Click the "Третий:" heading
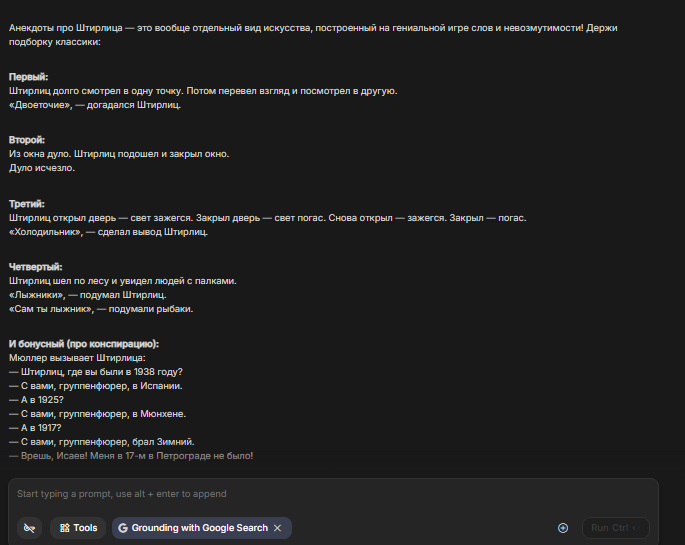The width and height of the screenshot is (685, 545). pyautogui.click(x=27, y=204)
